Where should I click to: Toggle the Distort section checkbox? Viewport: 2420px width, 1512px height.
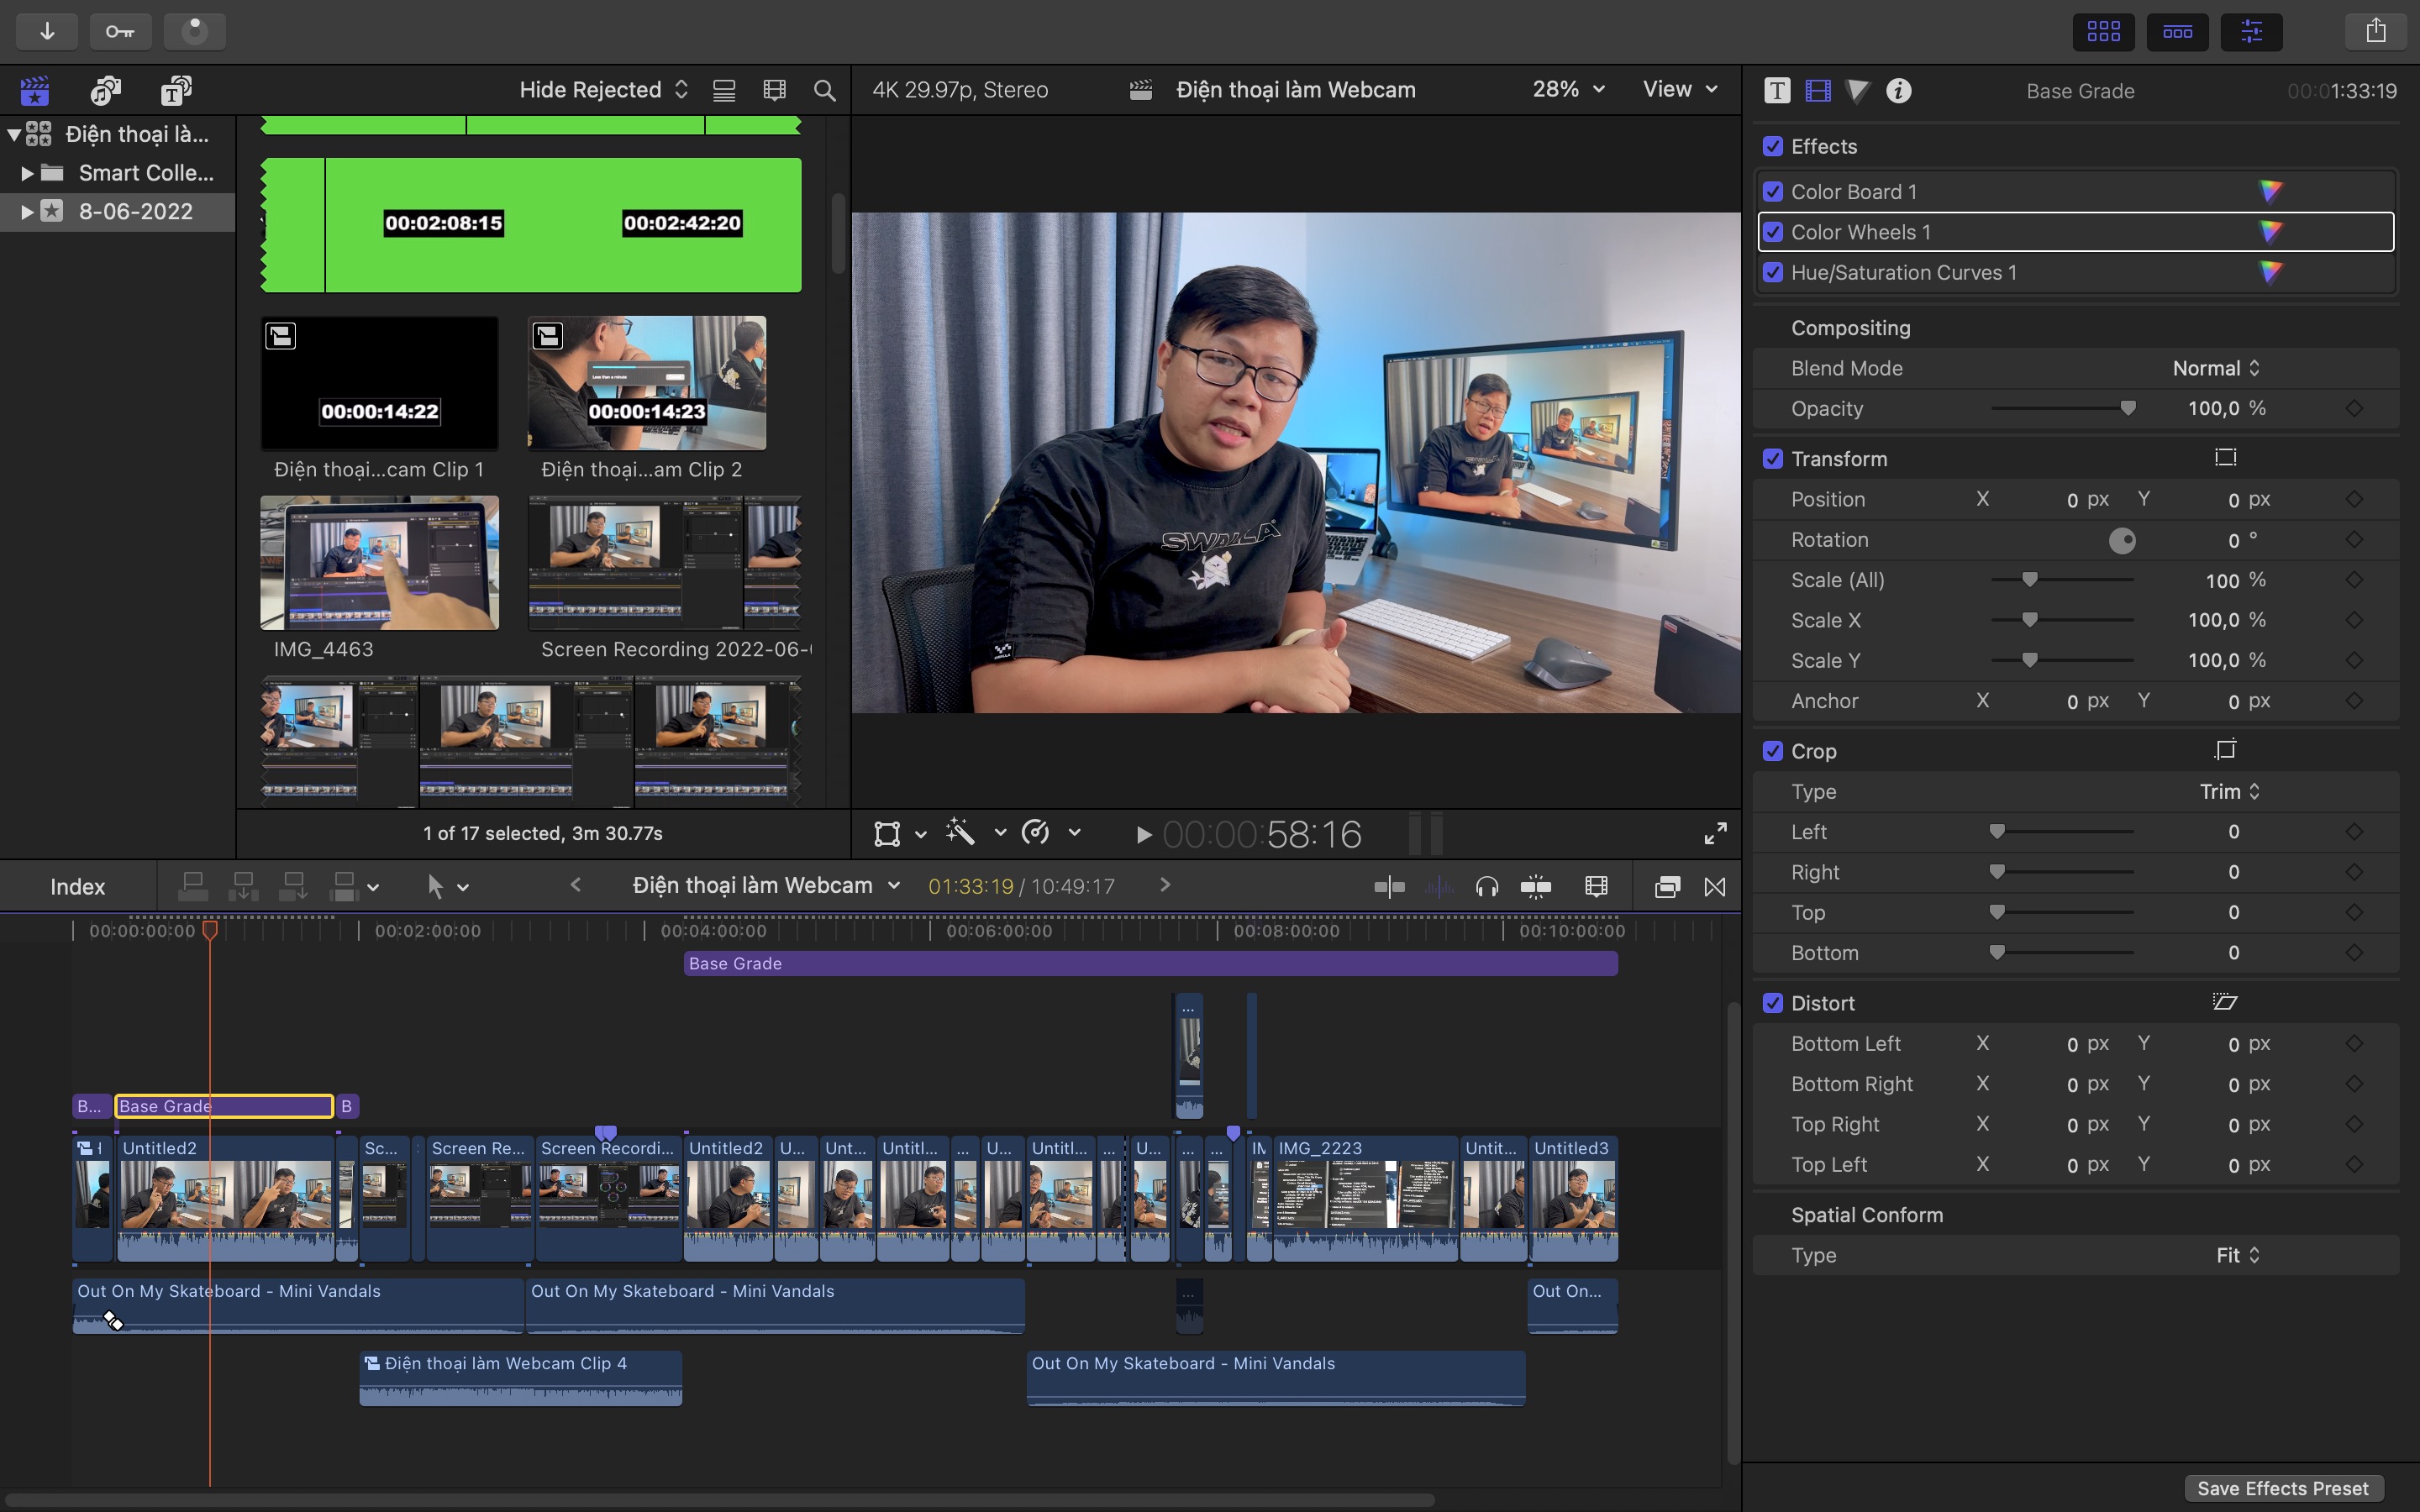pos(1772,1001)
